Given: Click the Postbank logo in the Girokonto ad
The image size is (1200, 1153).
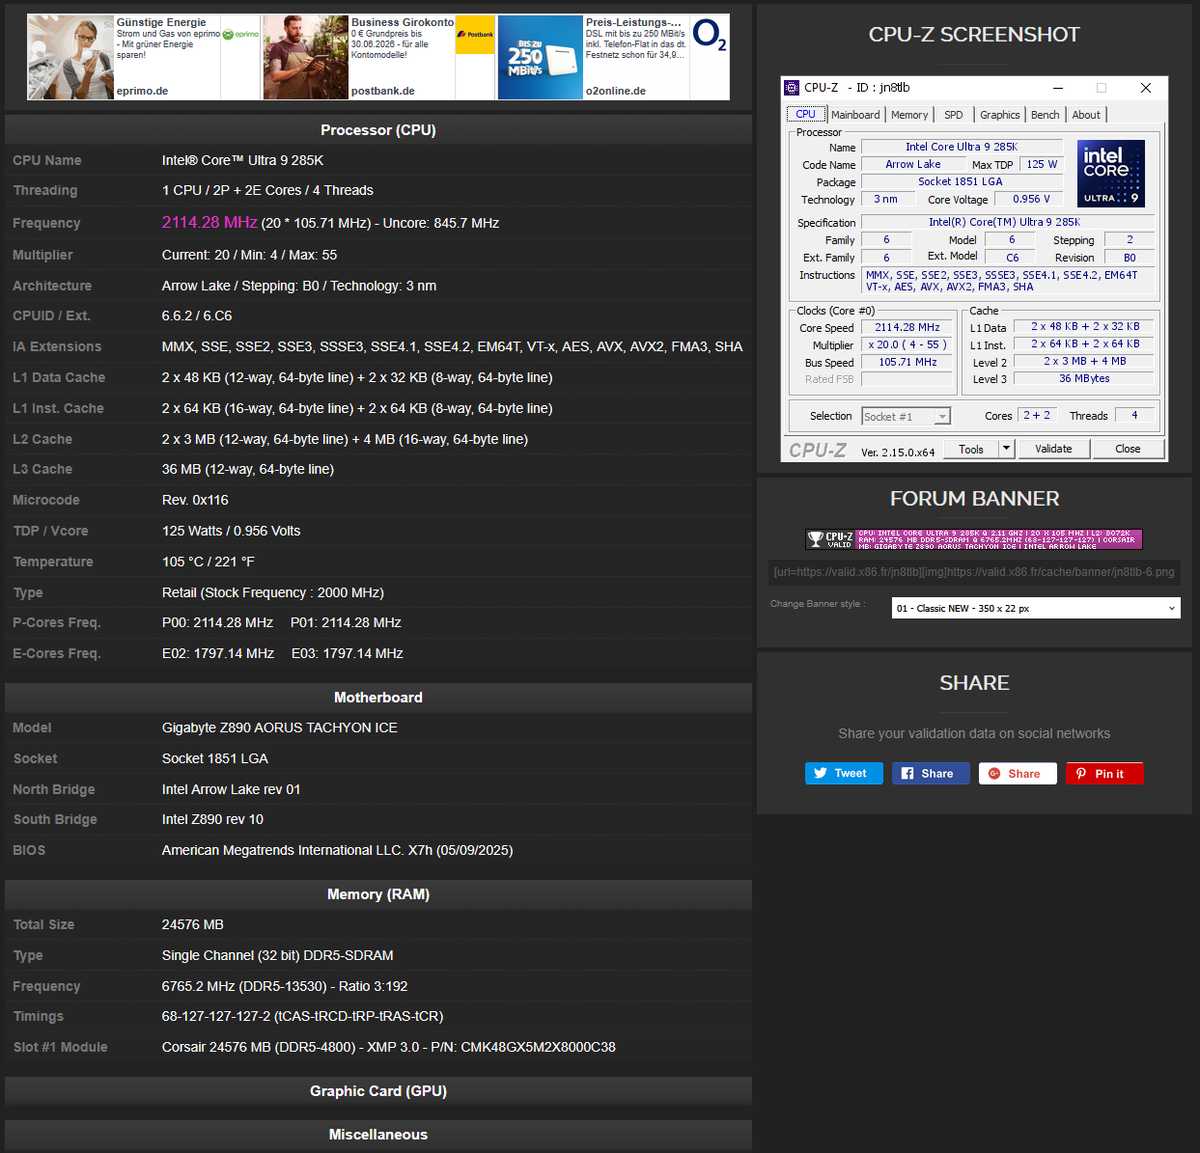Looking at the screenshot, I should coord(475,35).
